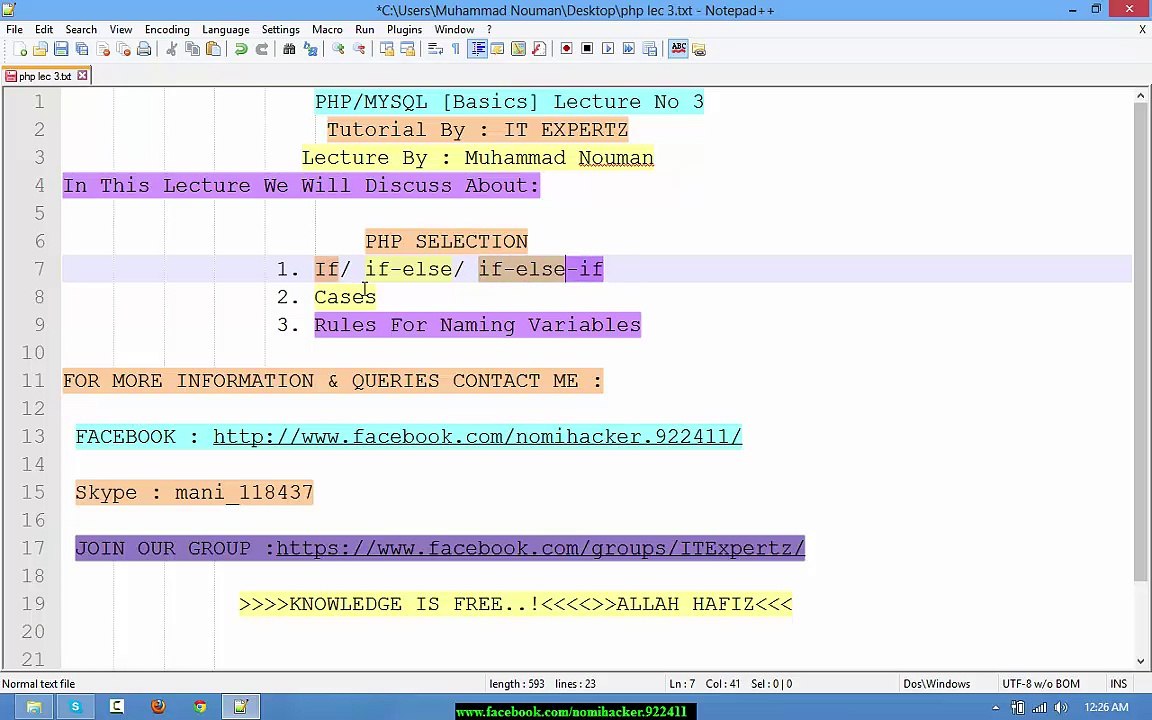The height and width of the screenshot is (720, 1152).
Task: Zoom in using the magnifier plus icon
Action: click(337, 49)
